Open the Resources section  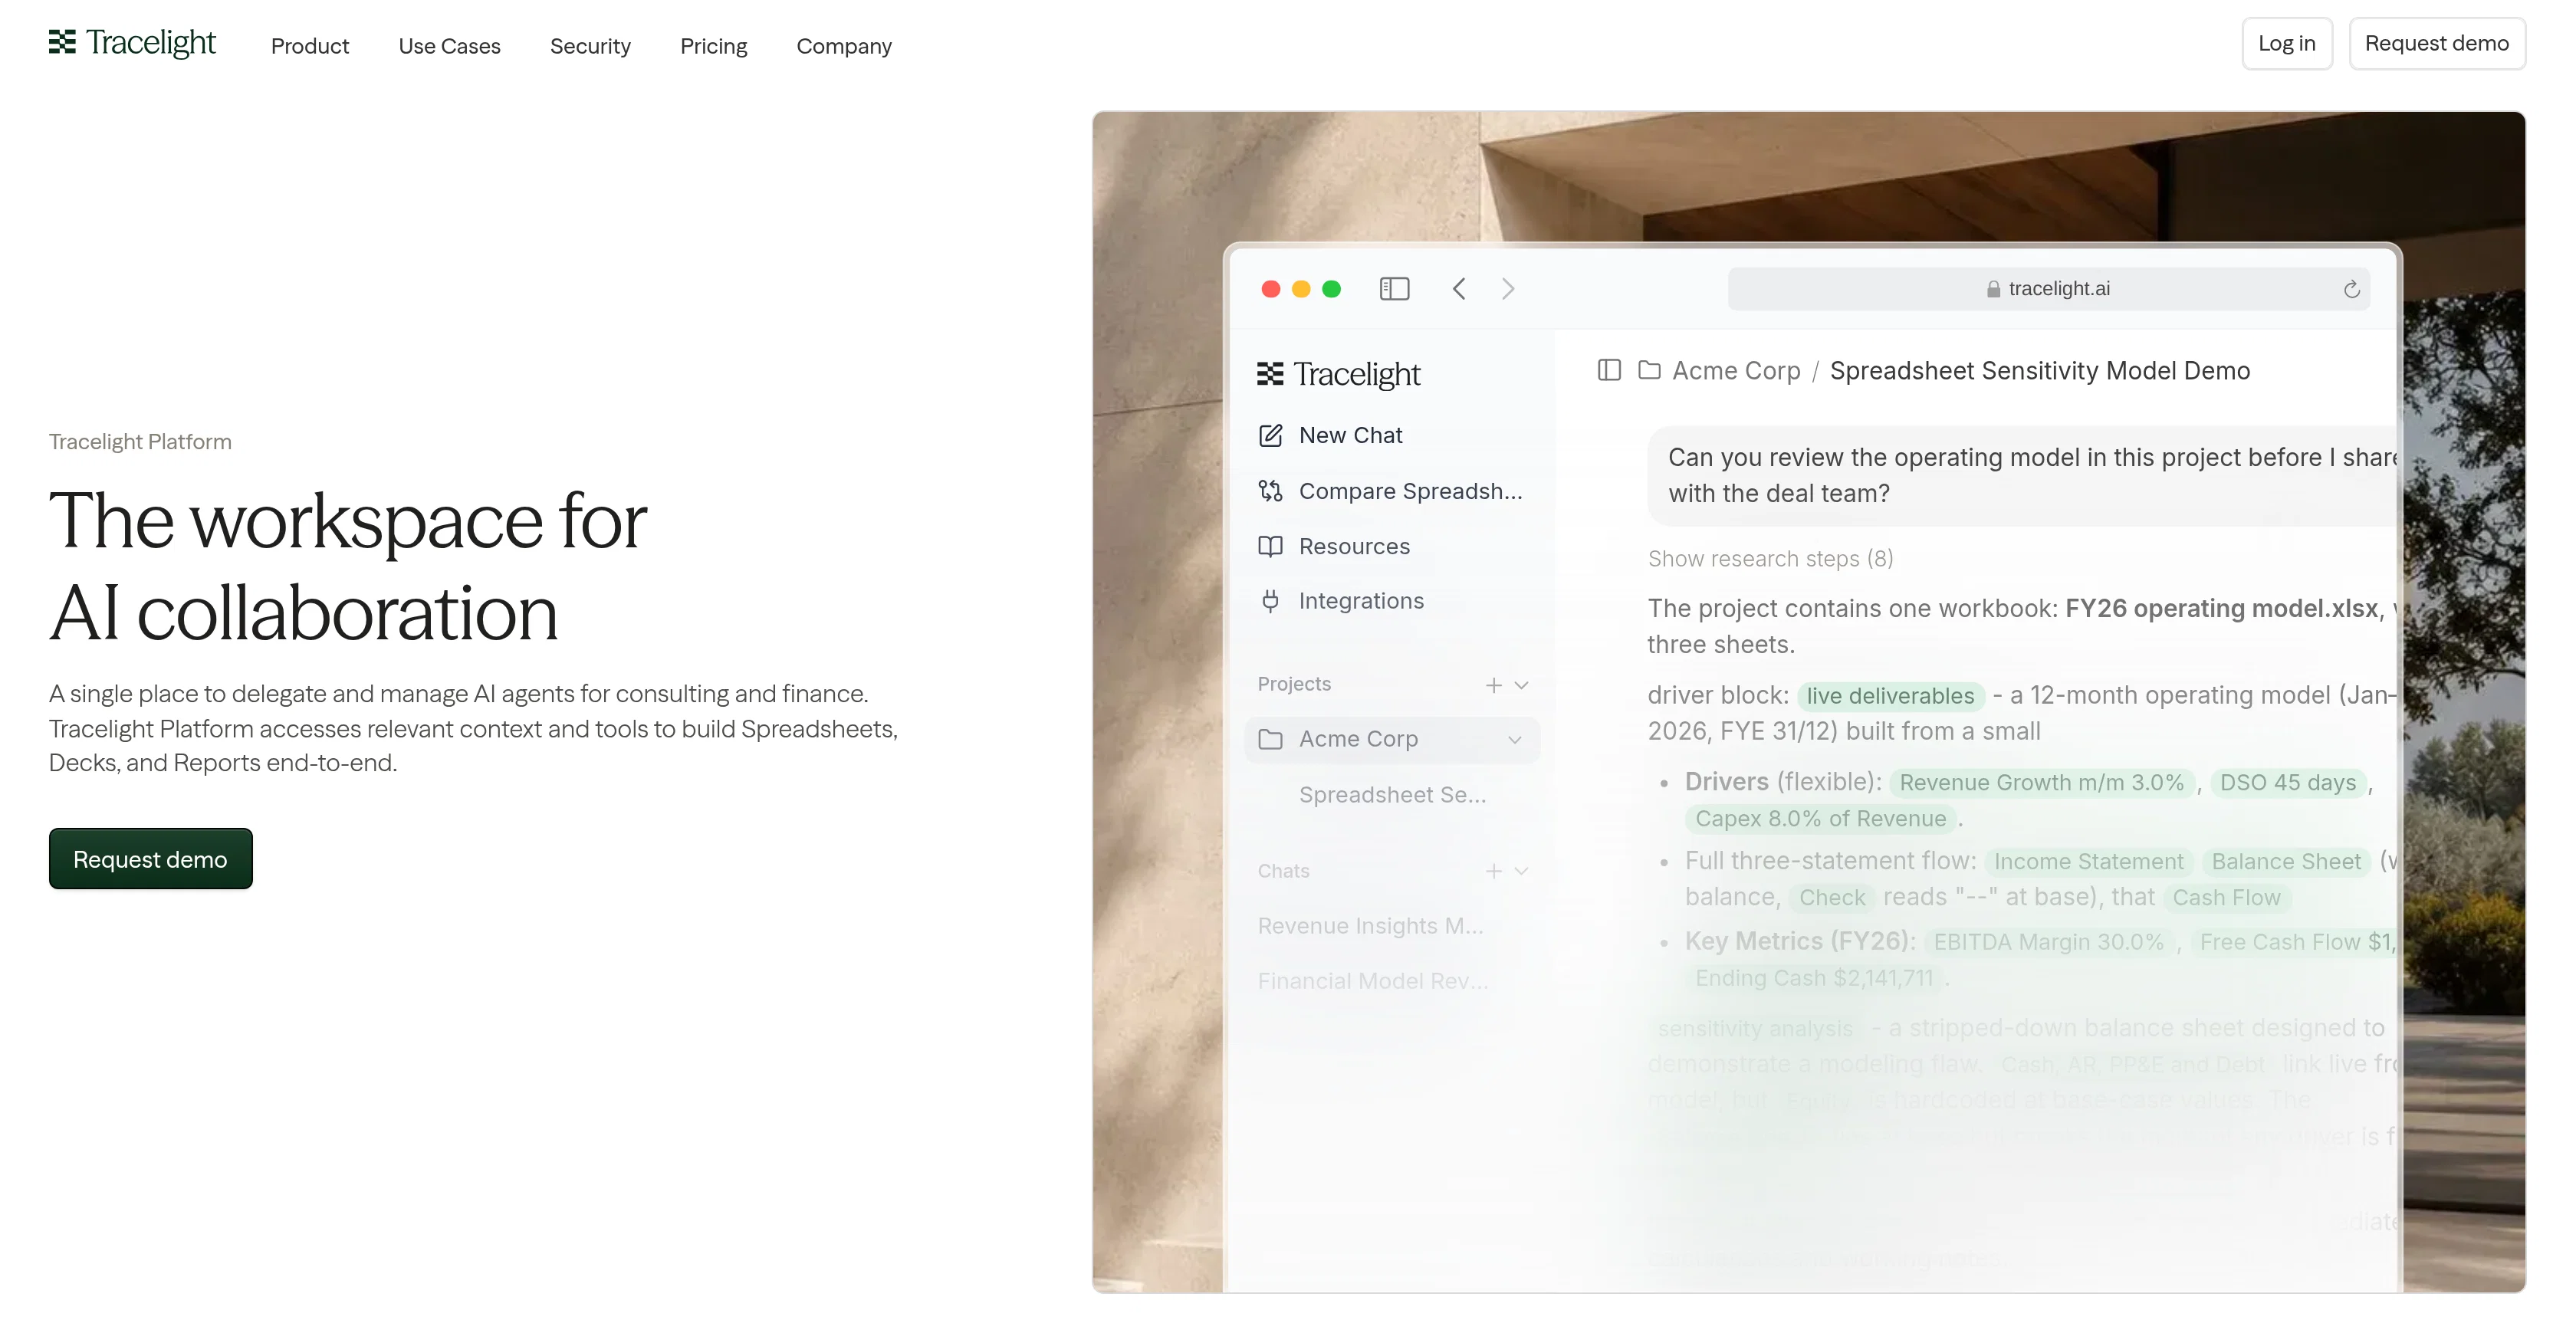1334,546
